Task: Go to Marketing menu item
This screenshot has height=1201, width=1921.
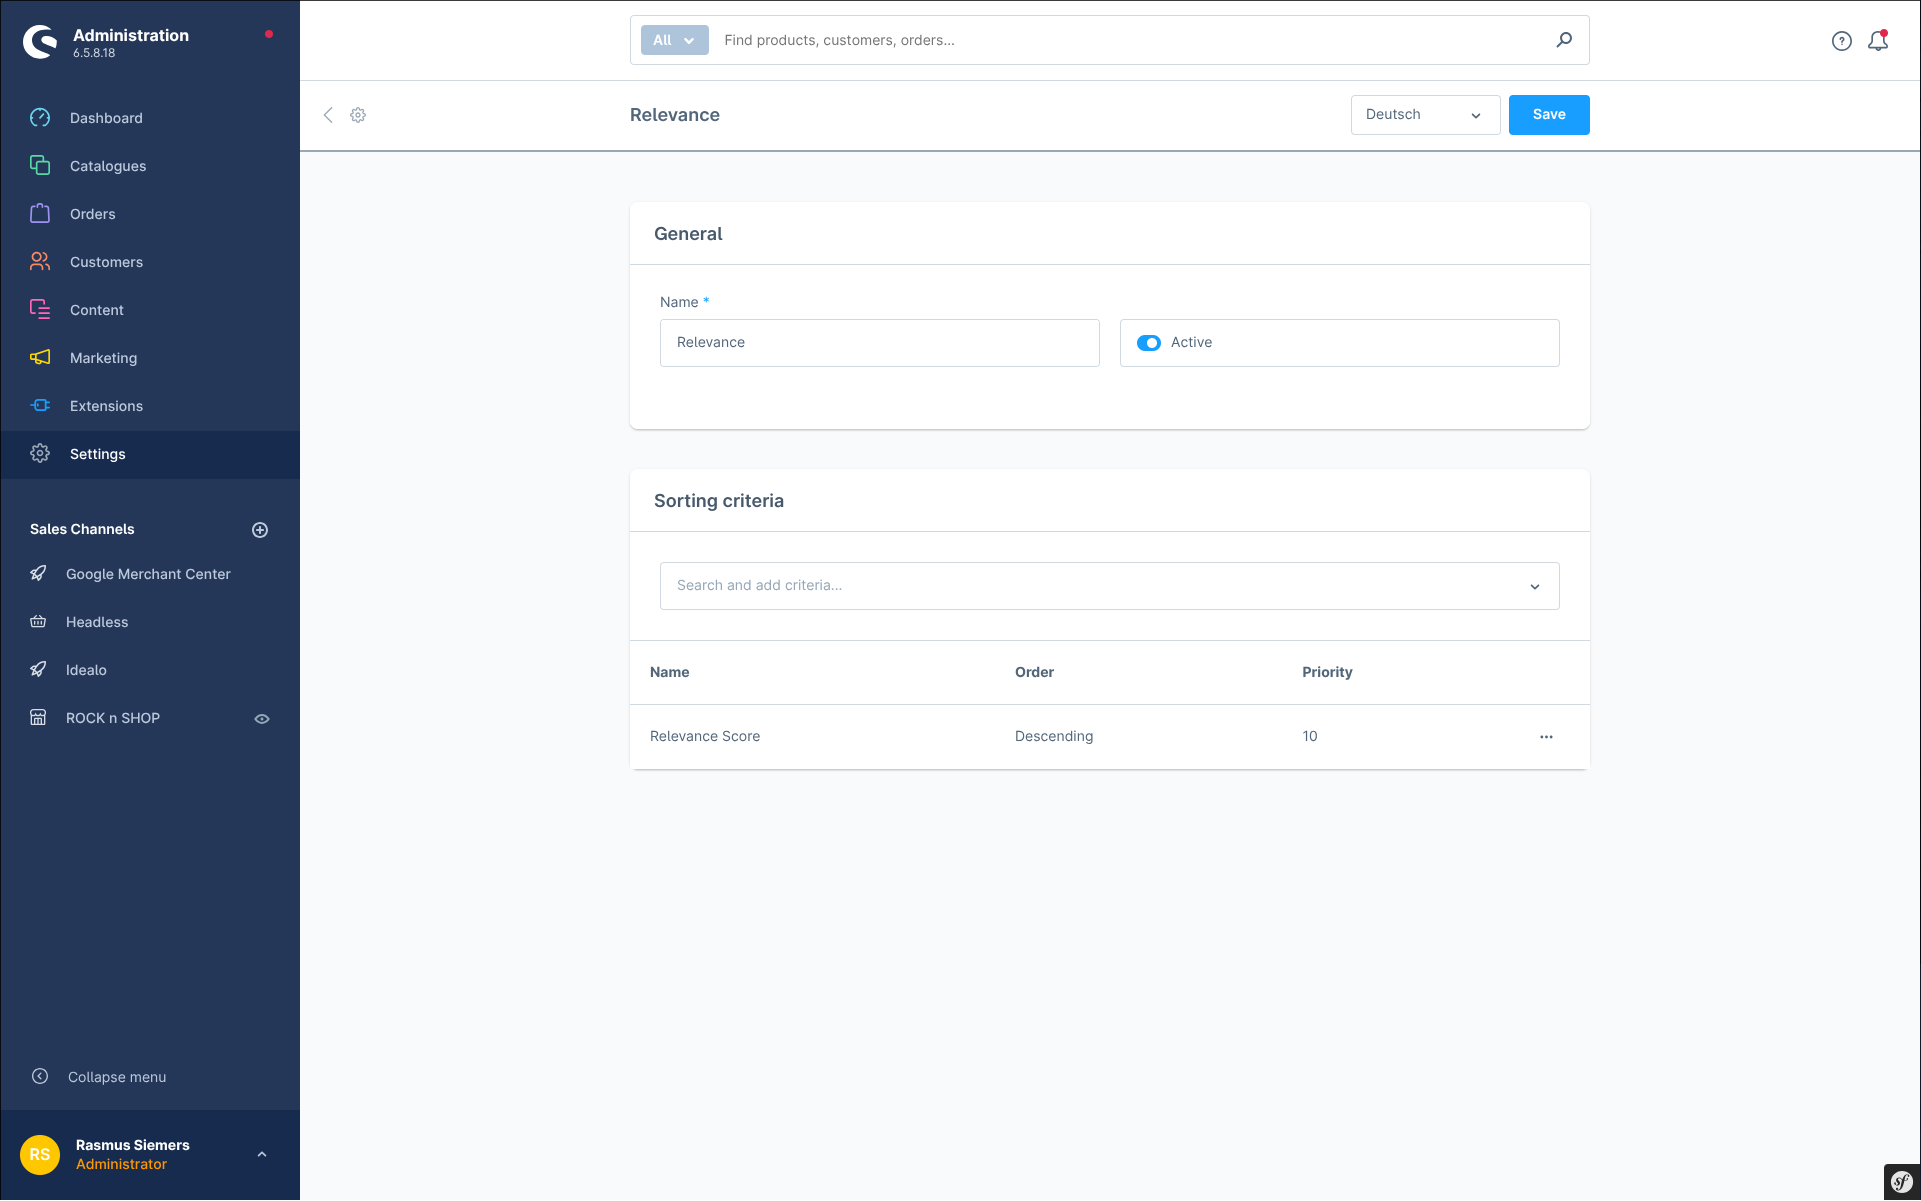Action: click(x=103, y=358)
